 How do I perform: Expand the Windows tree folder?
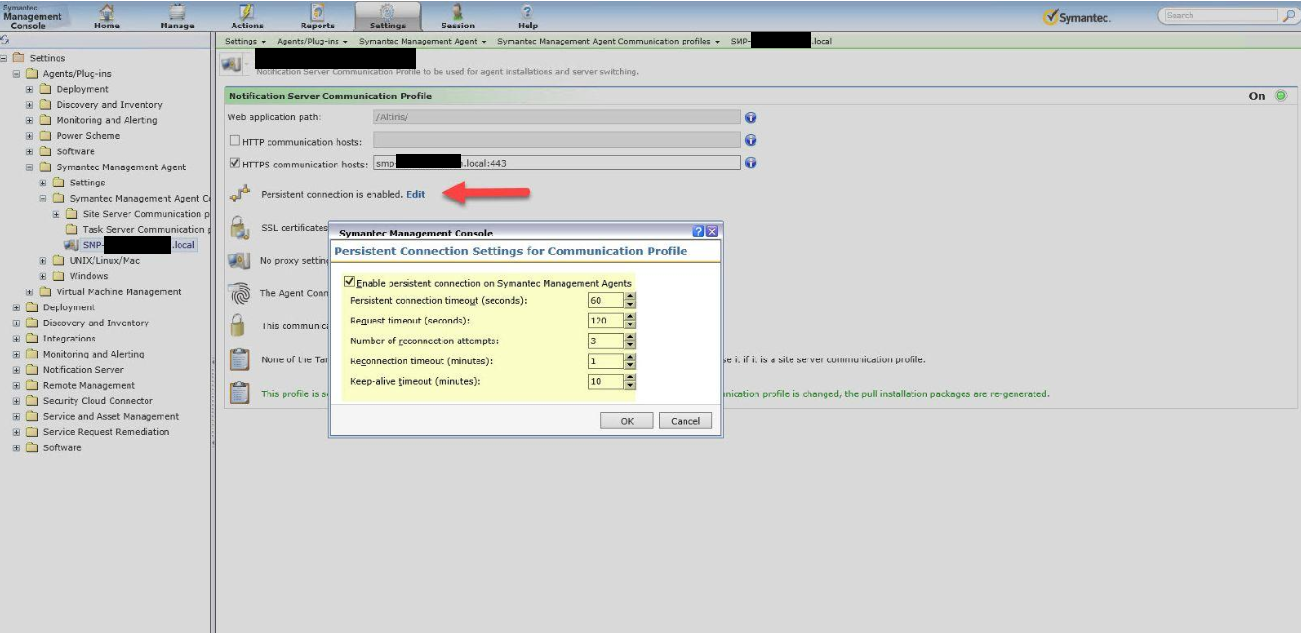43,276
